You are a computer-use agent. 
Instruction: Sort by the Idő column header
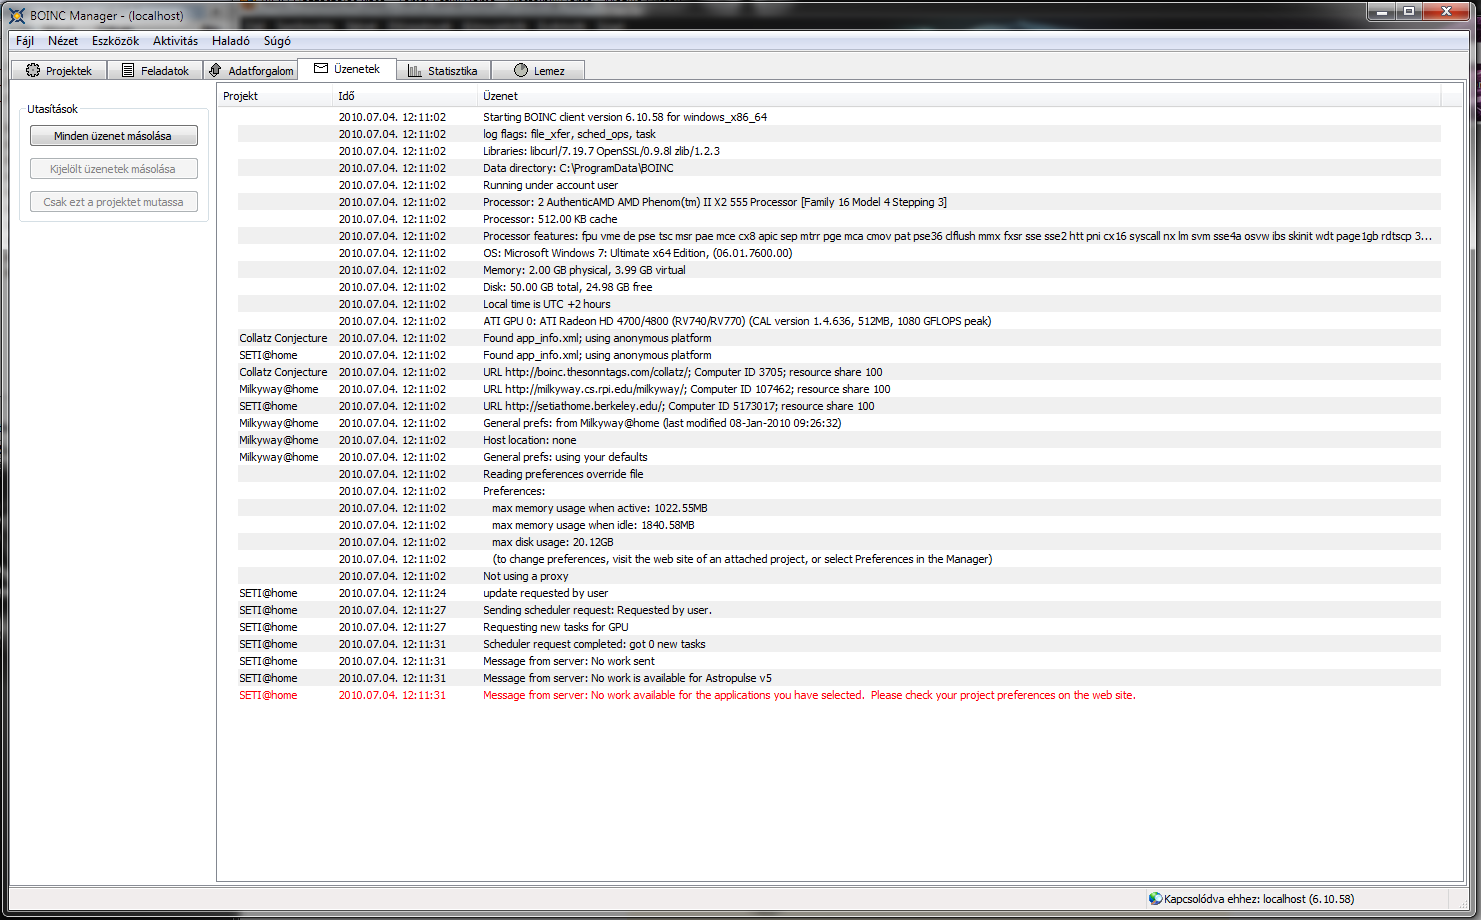pyautogui.click(x=405, y=96)
